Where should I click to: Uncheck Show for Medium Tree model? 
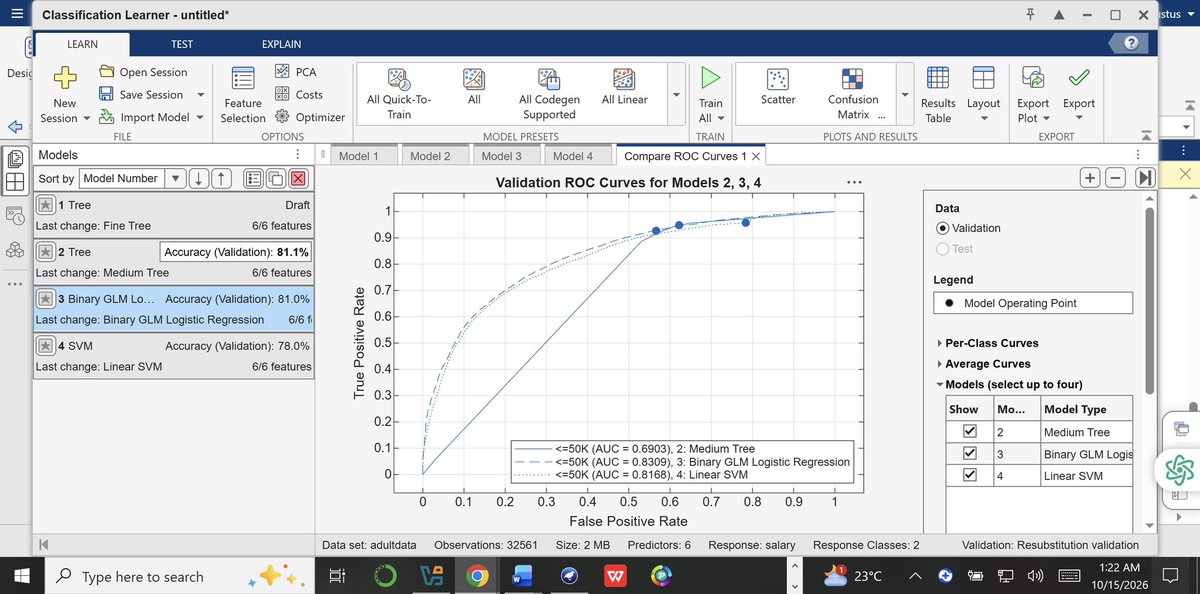[968, 432]
